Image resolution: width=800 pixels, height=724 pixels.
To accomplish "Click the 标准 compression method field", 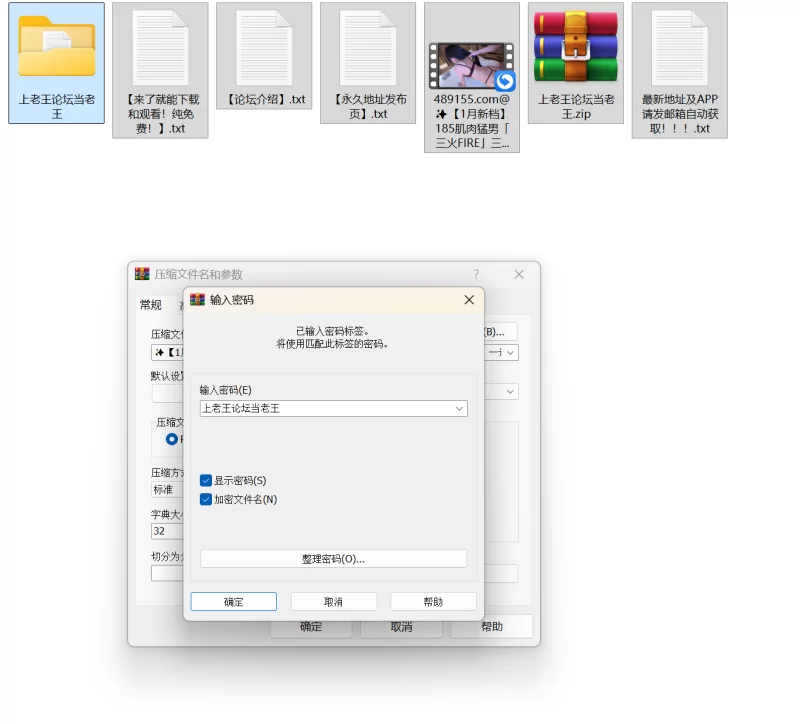I will pyautogui.click(x=167, y=490).
